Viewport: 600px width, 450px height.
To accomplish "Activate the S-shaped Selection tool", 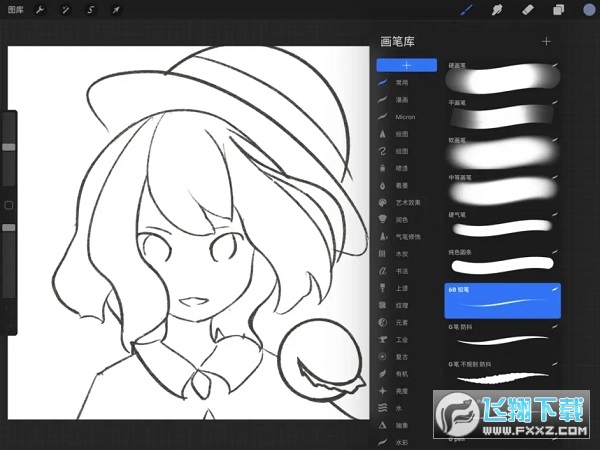I will (91, 10).
